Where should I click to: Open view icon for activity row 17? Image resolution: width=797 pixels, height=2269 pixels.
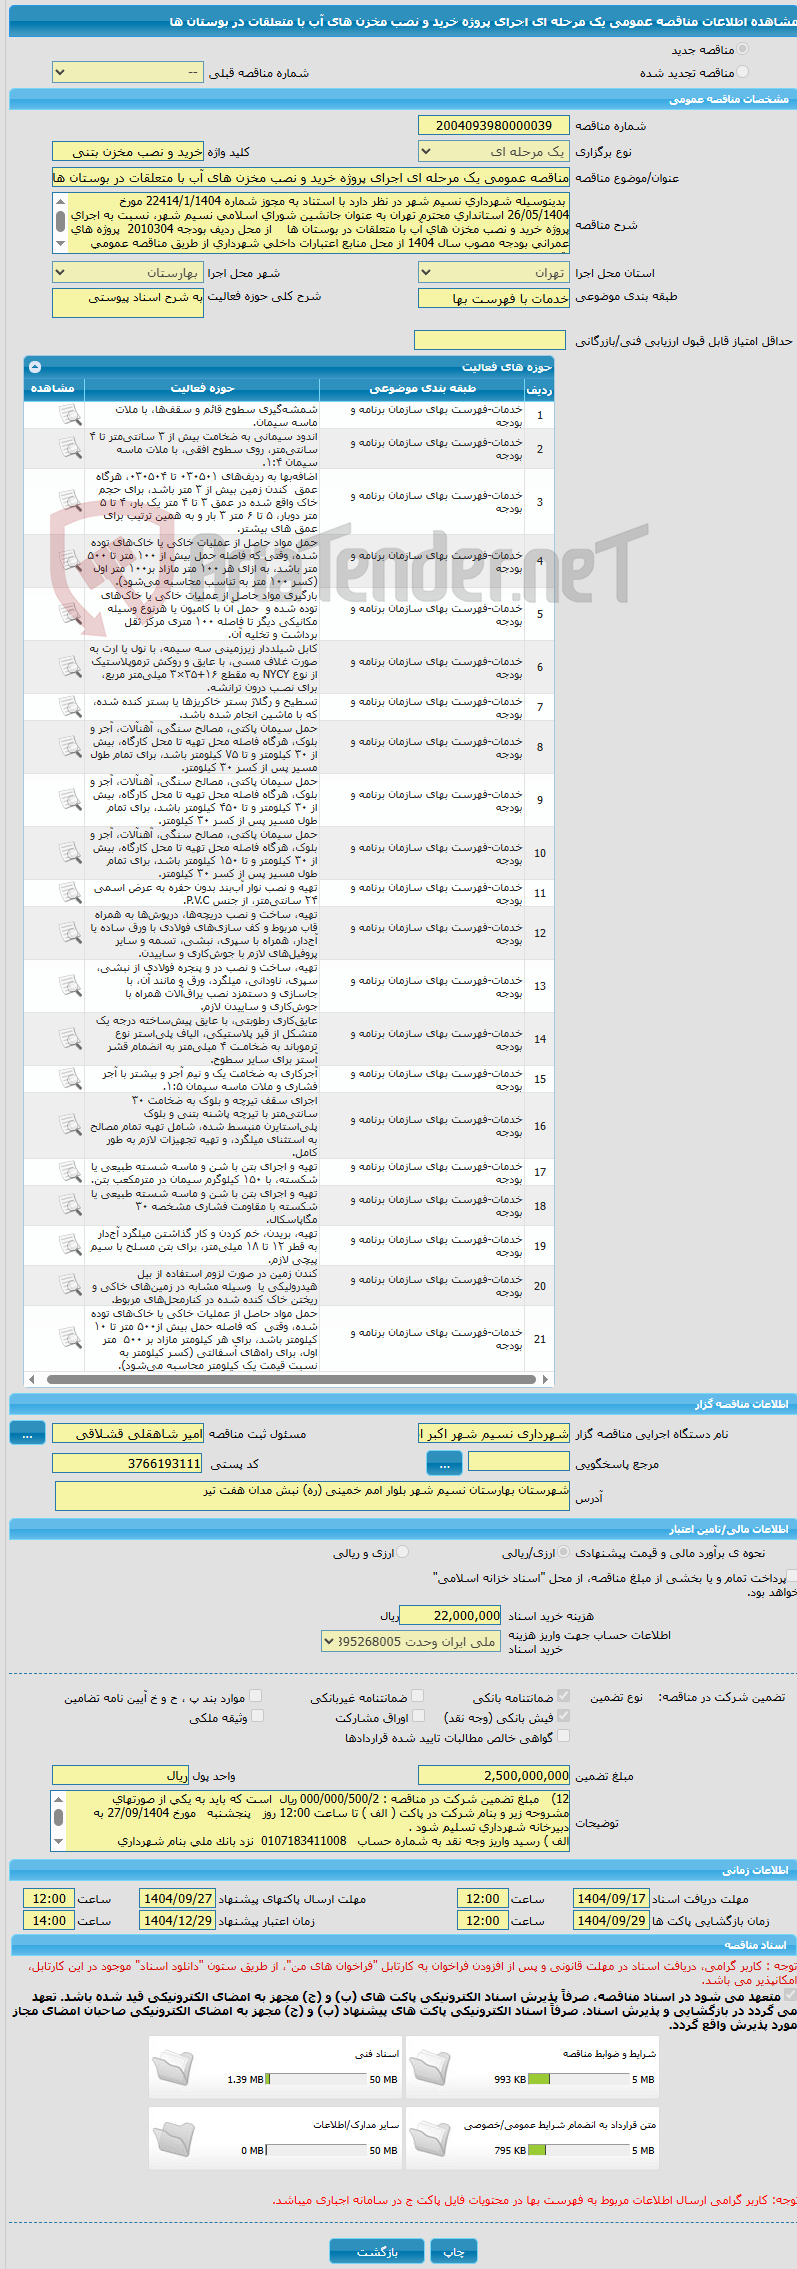tap(69, 1172)
